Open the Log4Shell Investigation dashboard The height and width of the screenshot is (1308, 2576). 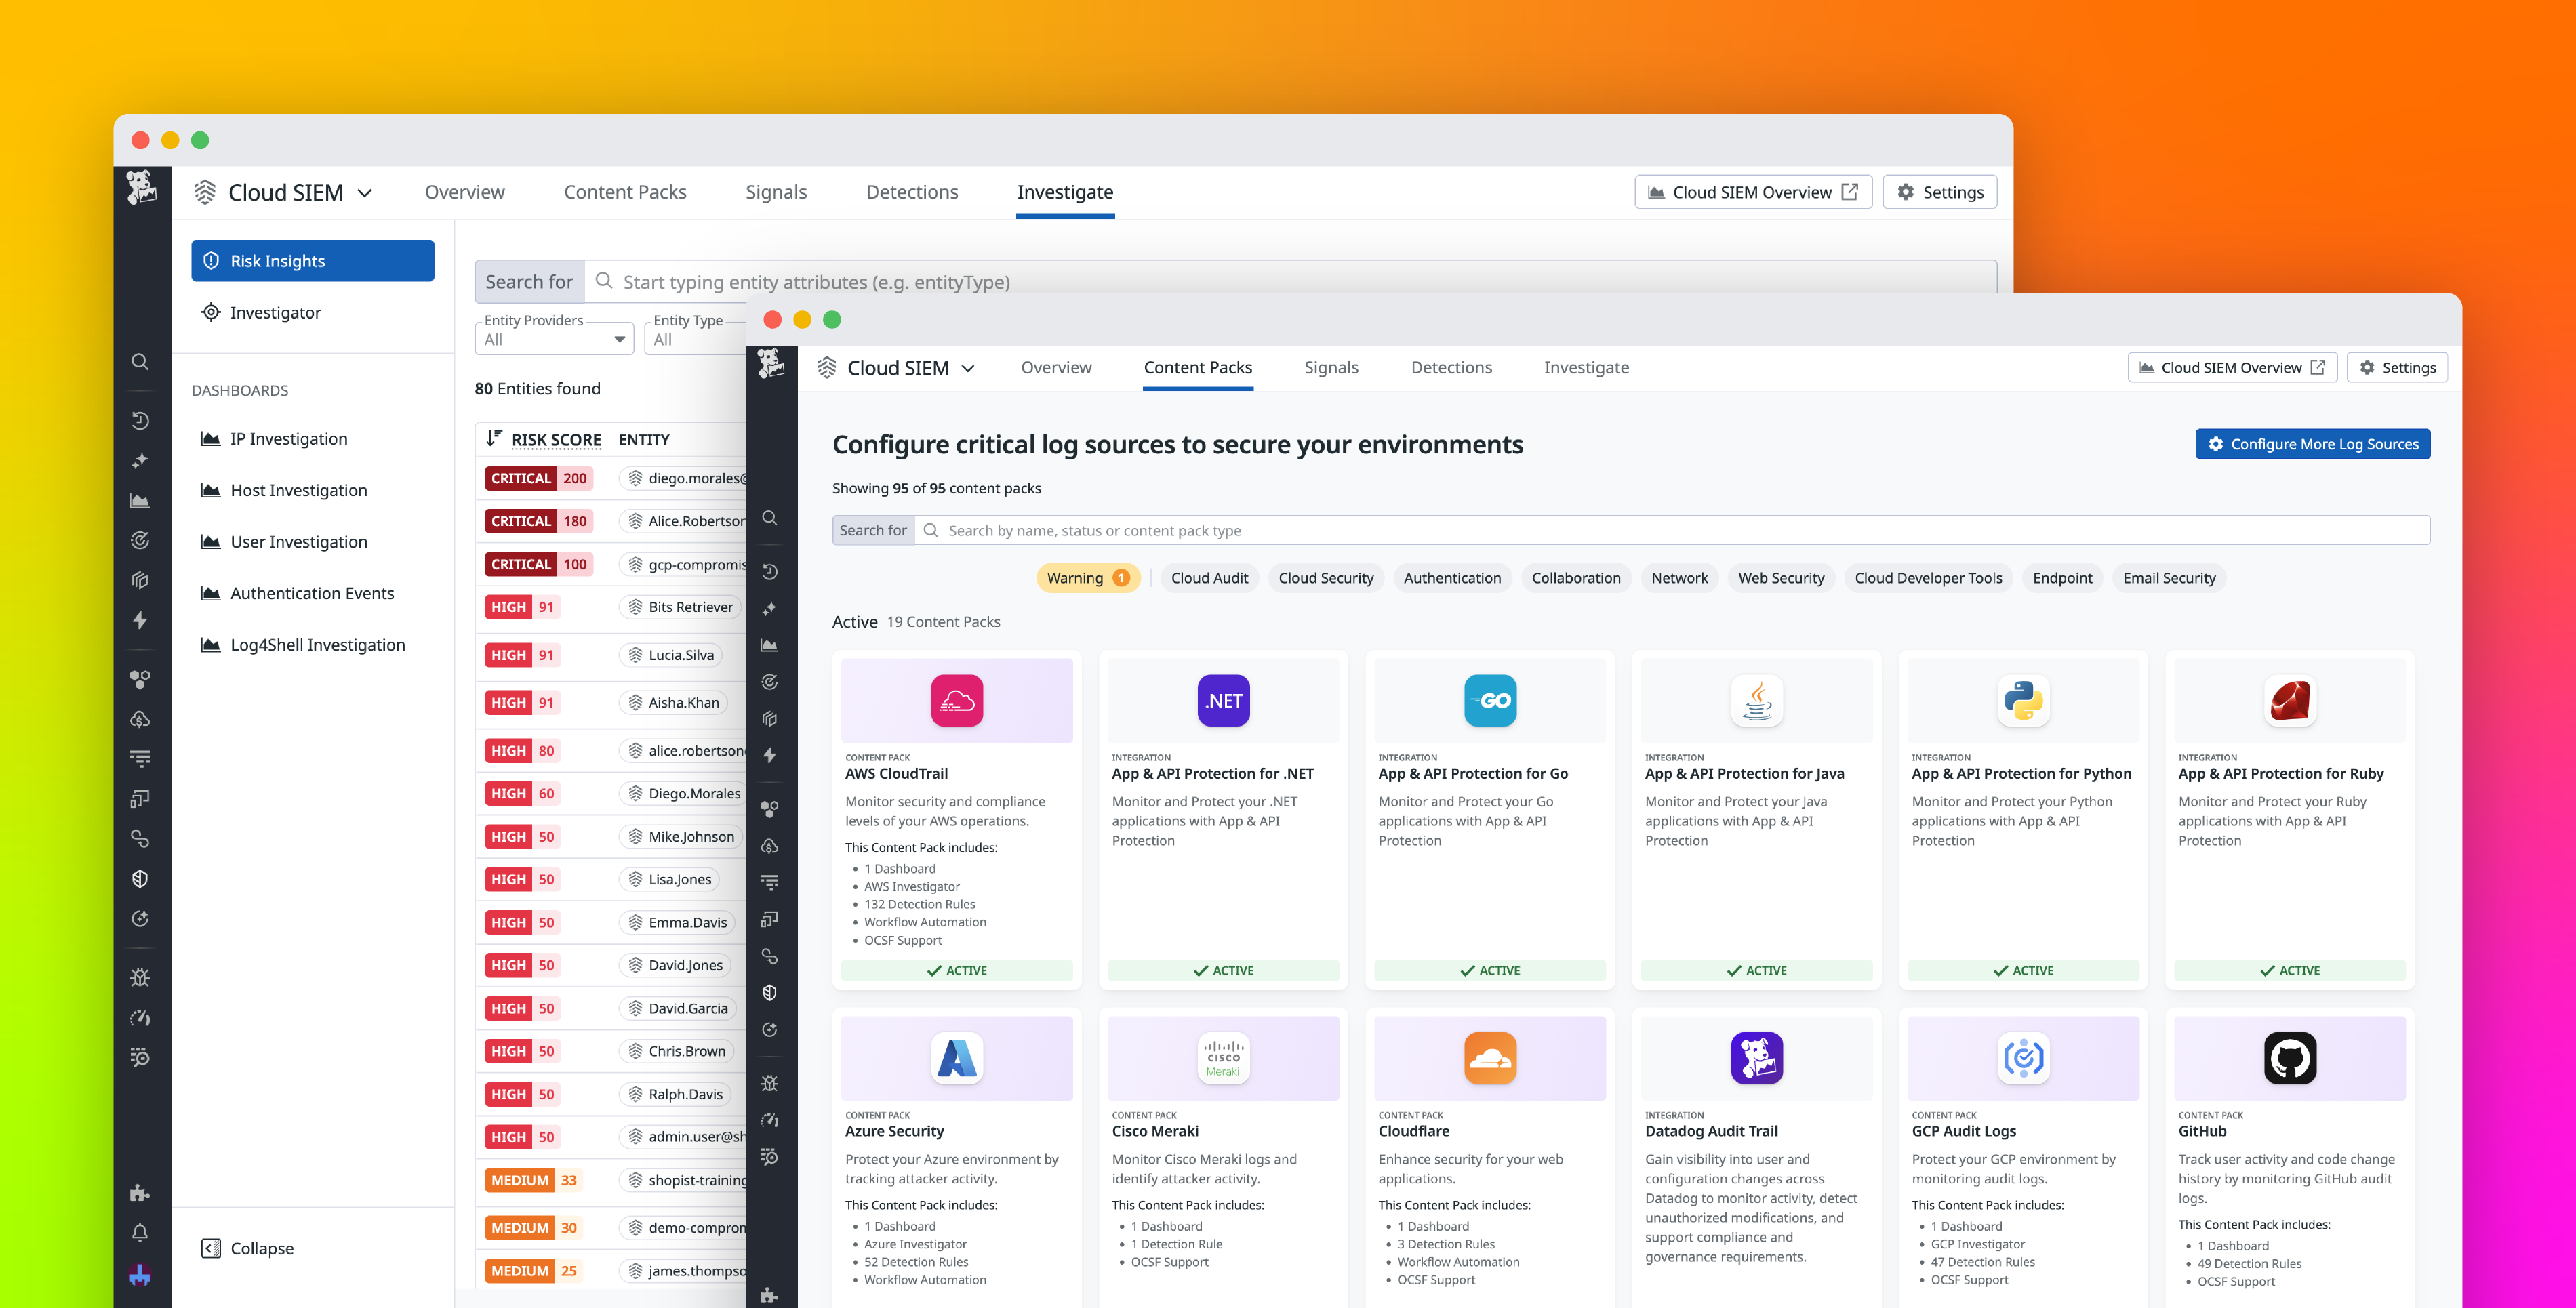point(317,644)
